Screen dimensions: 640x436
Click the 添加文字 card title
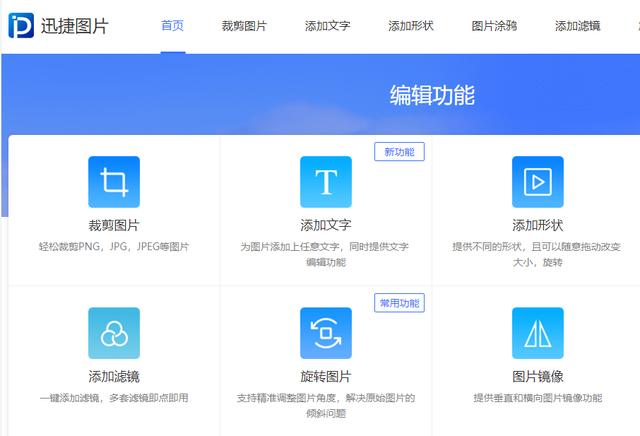coord(326,225)
